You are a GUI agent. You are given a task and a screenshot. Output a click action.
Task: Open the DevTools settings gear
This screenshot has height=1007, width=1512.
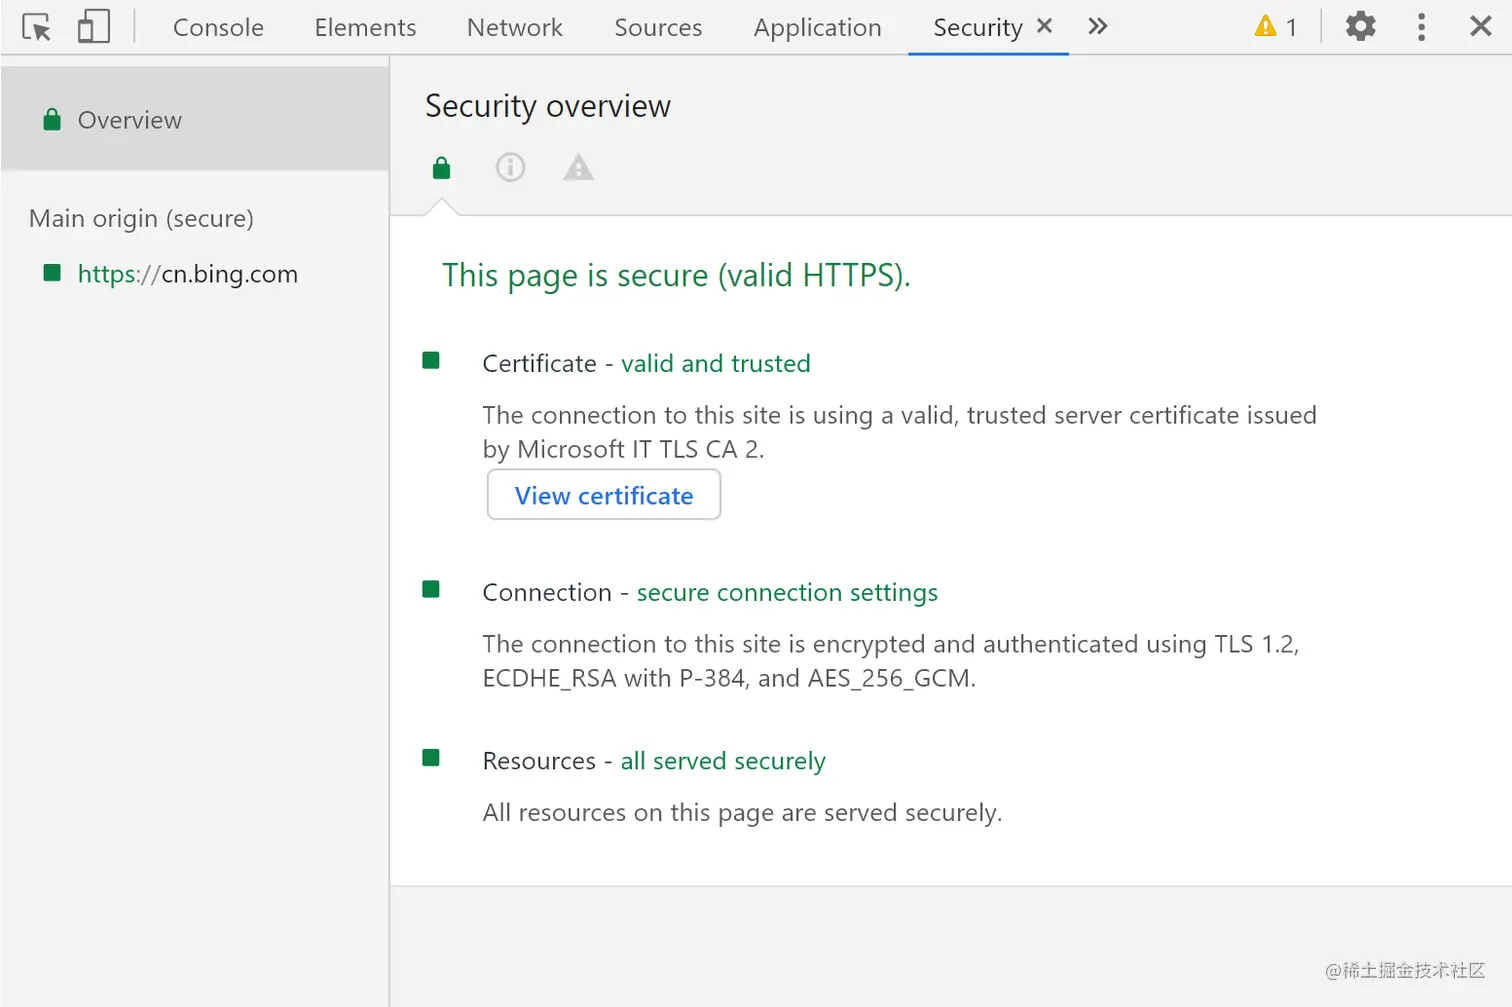[x=1360, y=27]
